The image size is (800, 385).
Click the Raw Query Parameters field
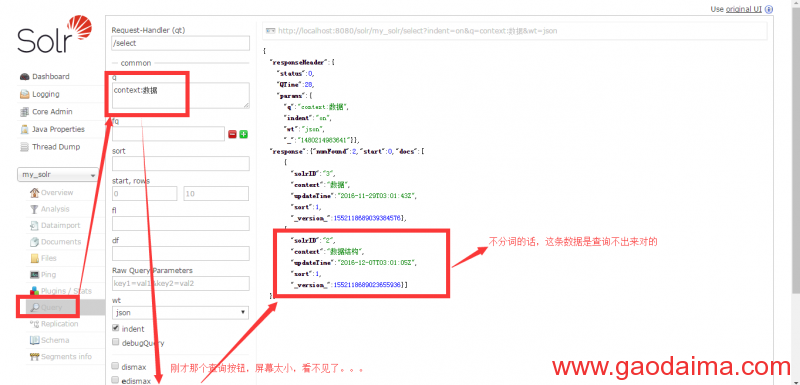(x=181, y=284)
